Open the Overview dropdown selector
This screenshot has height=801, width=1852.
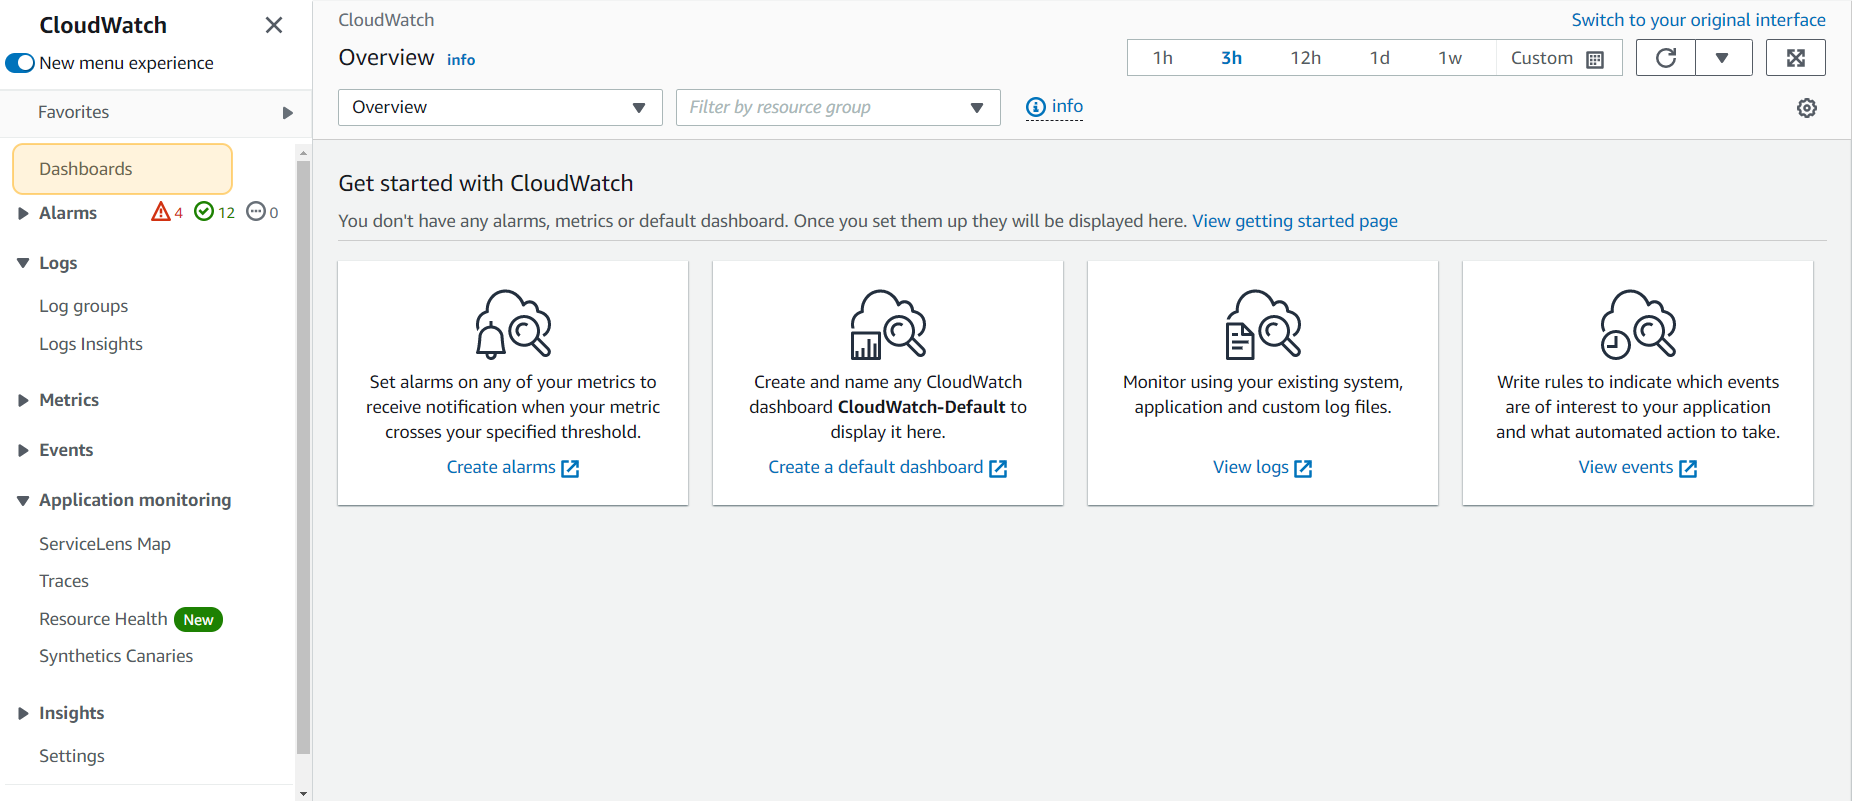(500, 107)
